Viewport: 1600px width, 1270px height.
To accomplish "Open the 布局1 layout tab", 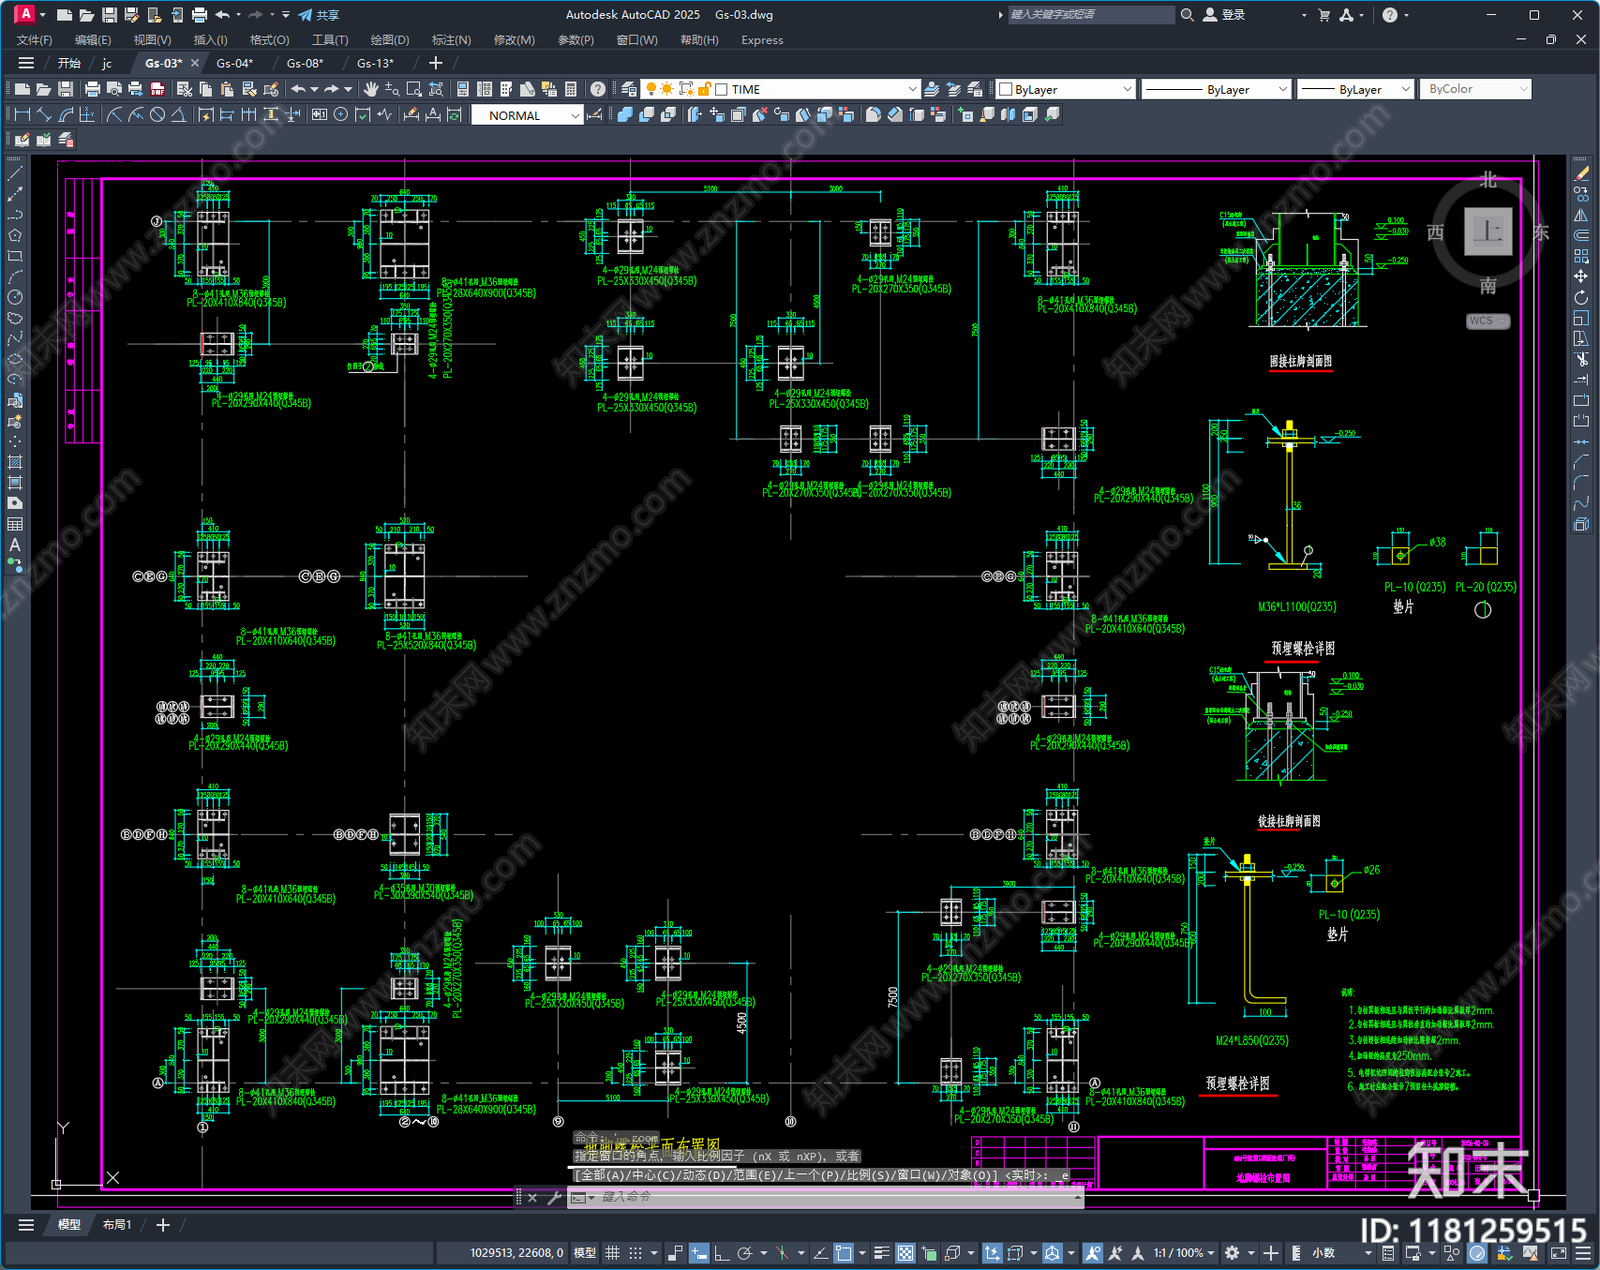I will [117, 1224].
